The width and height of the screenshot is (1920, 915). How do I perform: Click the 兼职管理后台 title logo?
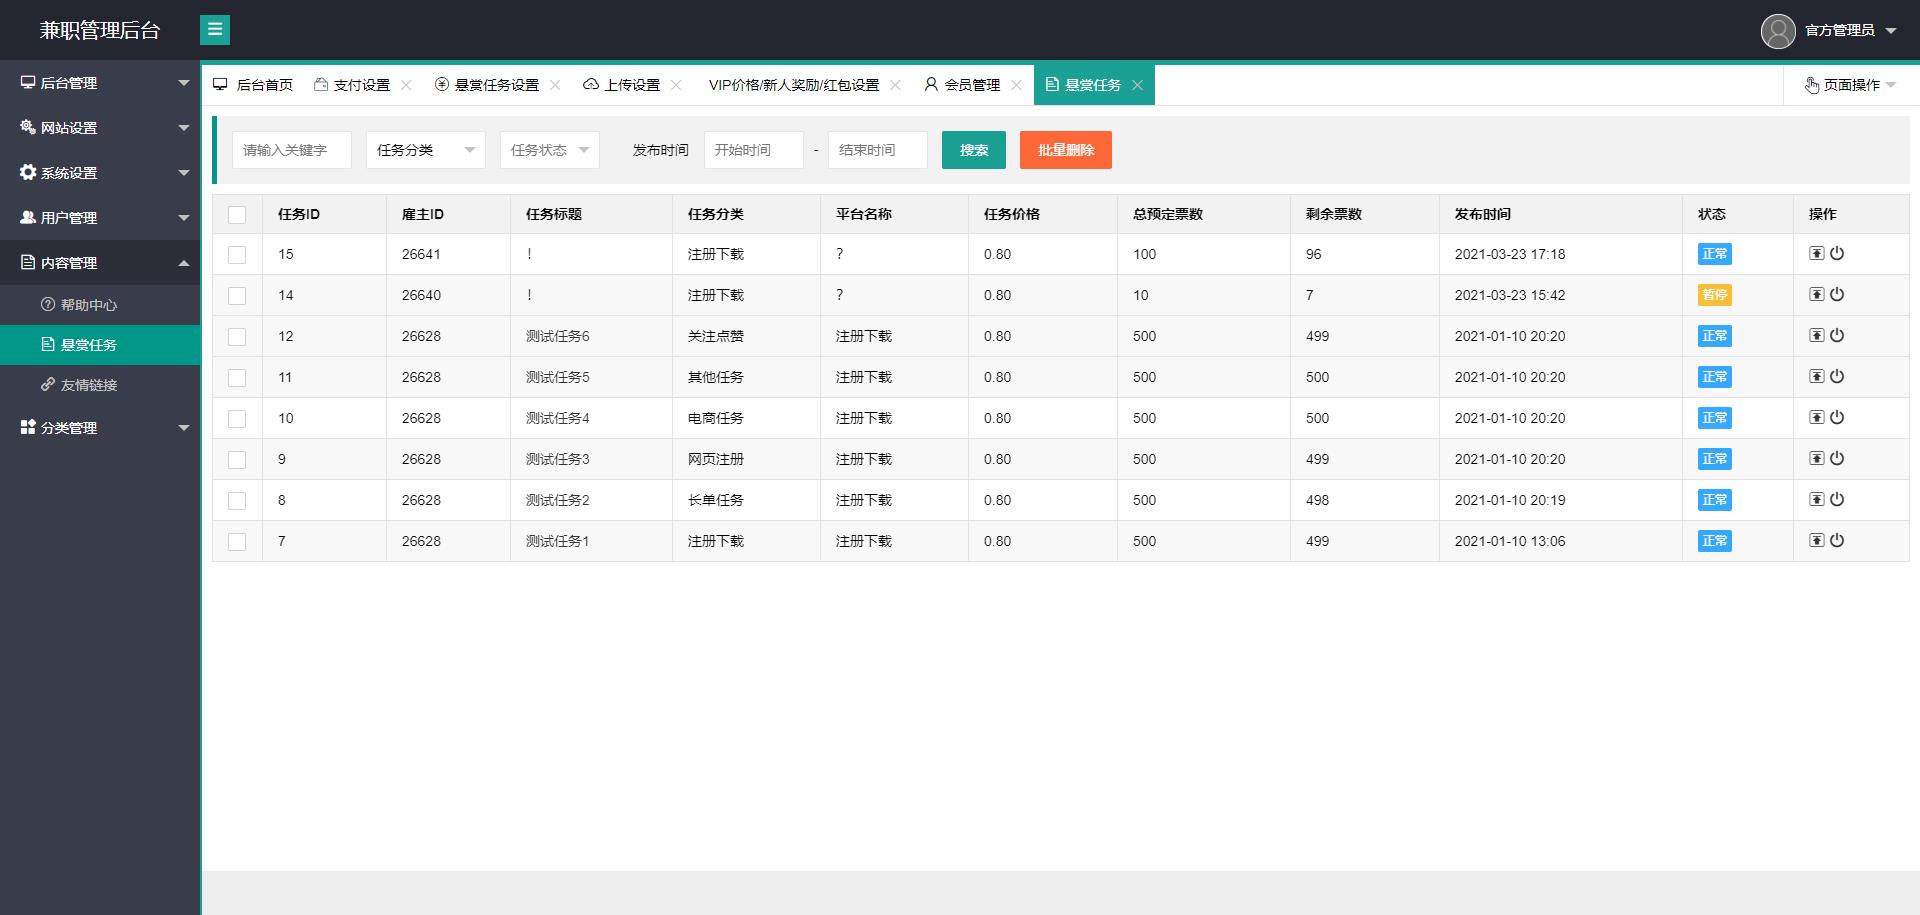tap(100, 30)
